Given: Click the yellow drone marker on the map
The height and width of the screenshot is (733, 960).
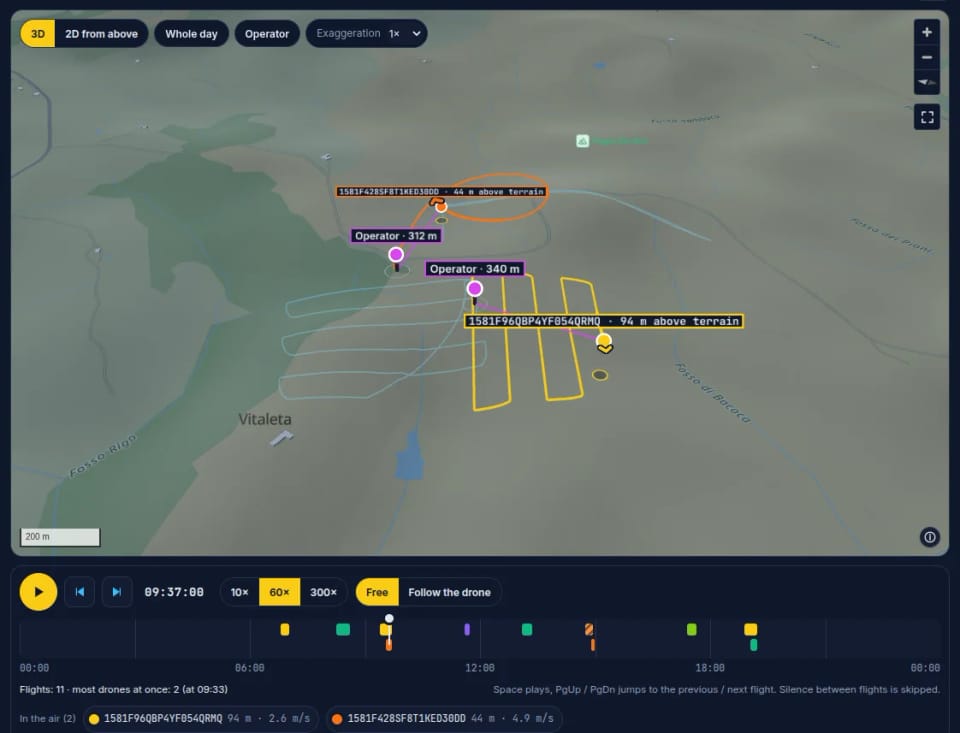Looking at the screenshot, I should click(x=604, y=340).
